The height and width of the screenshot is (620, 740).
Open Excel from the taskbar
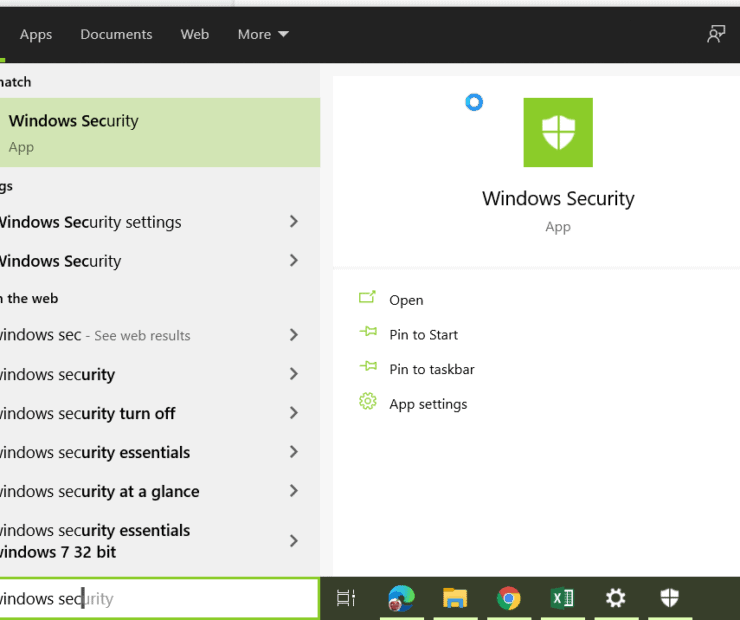[x=562, y=598]
